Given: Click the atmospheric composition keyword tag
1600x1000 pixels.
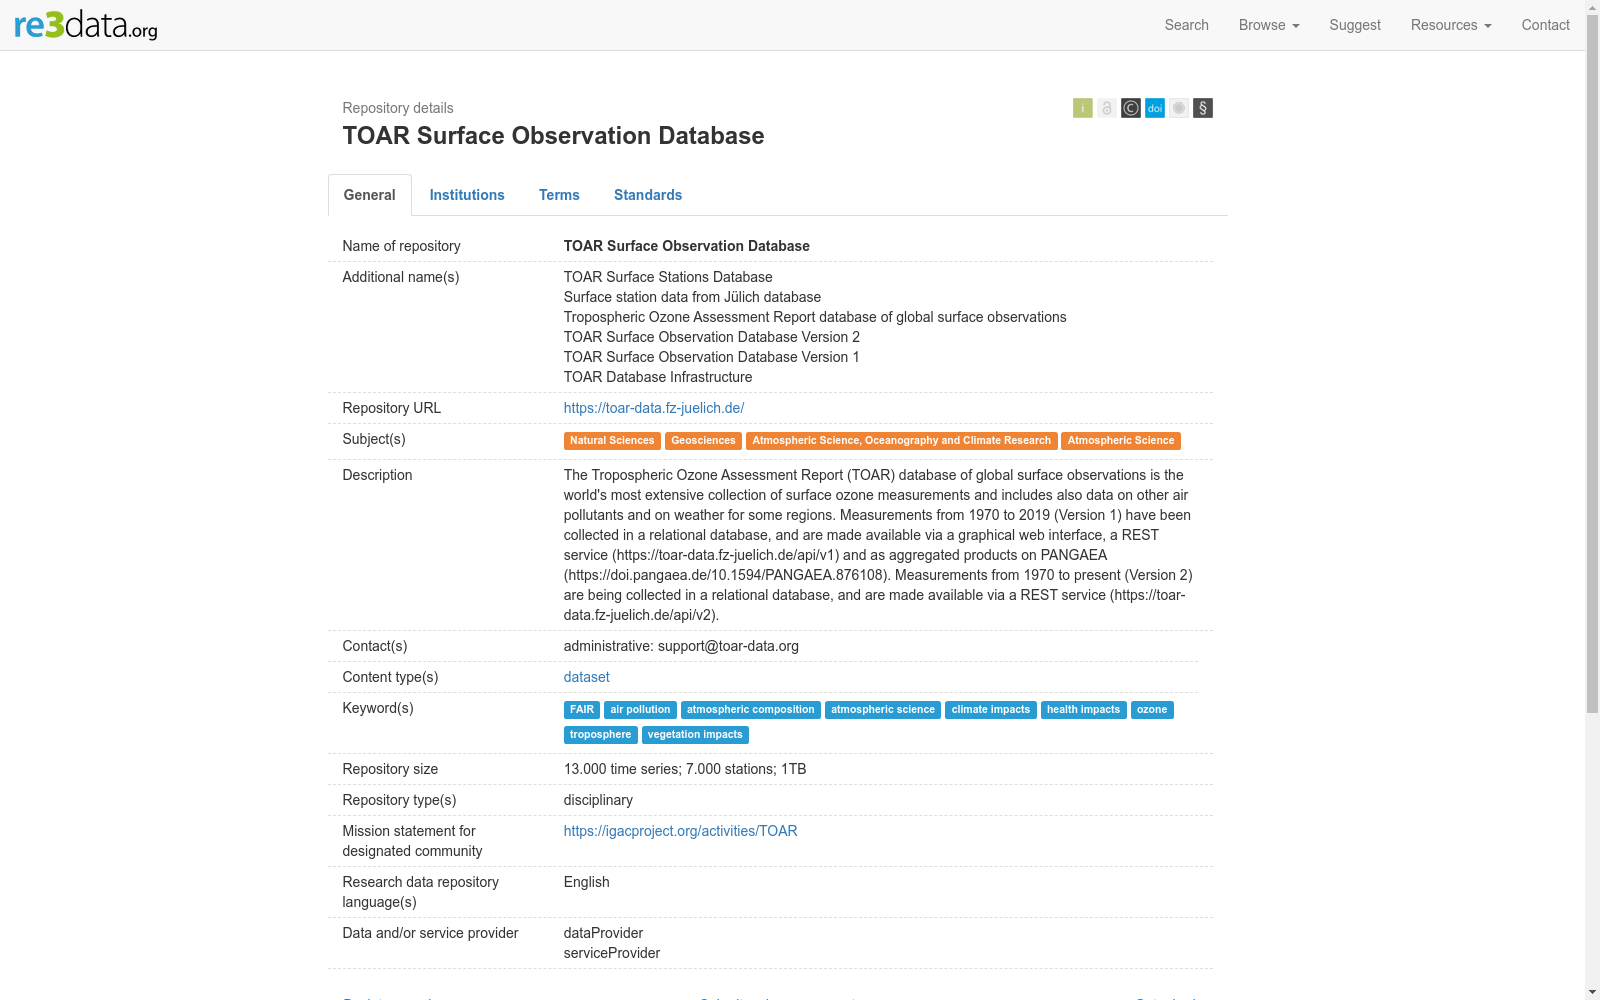Looking at the screenshot, I should pos(751,710).
